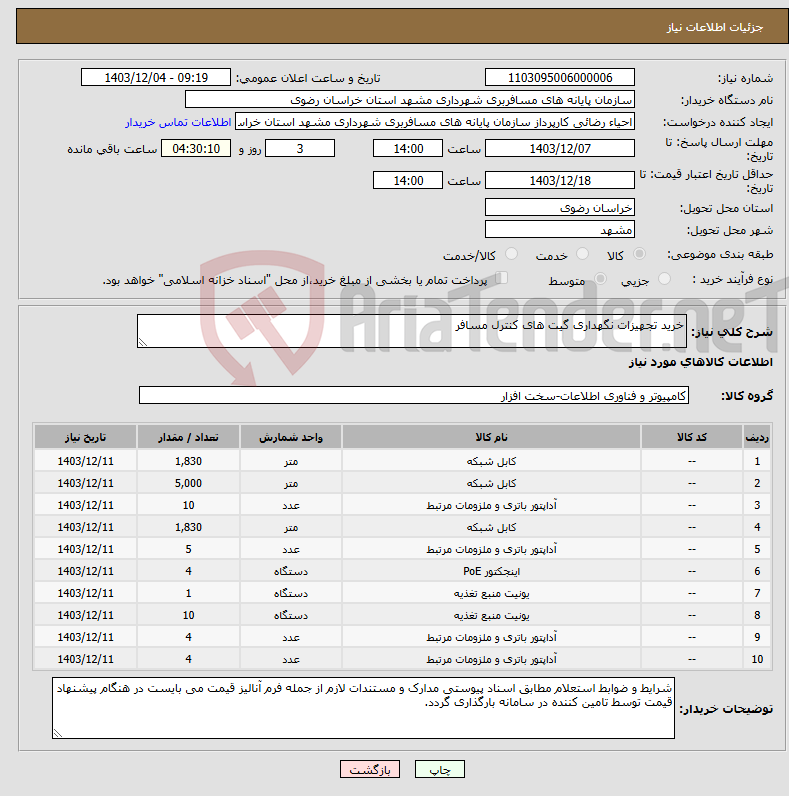
Task: Click quantity 1,830 in row 1
Action: pos(188,461)
